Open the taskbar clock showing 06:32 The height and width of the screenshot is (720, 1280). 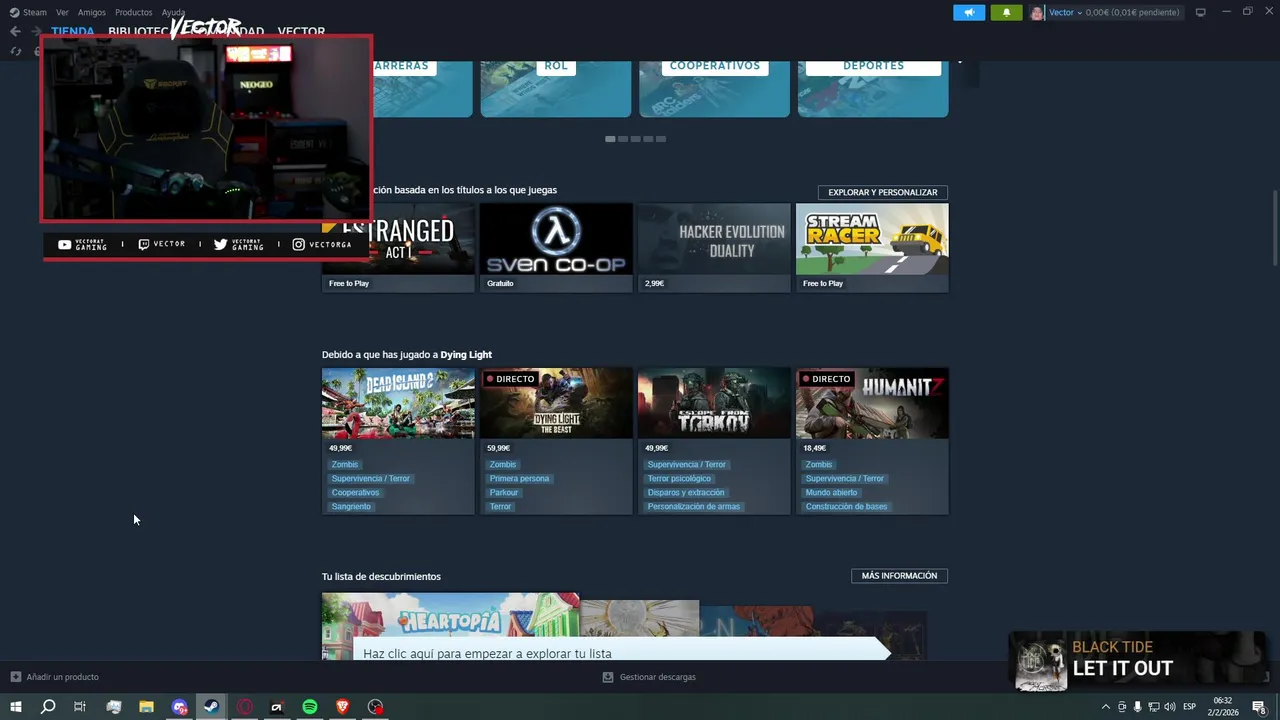click(1224, 707)
